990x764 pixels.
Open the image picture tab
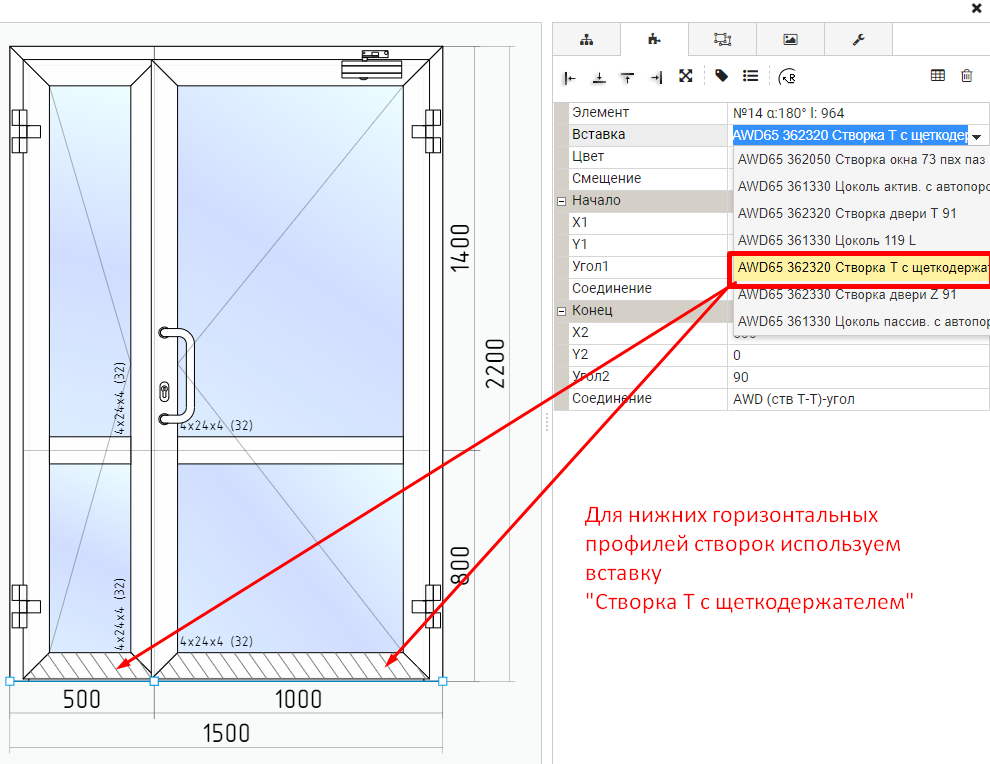790,40
